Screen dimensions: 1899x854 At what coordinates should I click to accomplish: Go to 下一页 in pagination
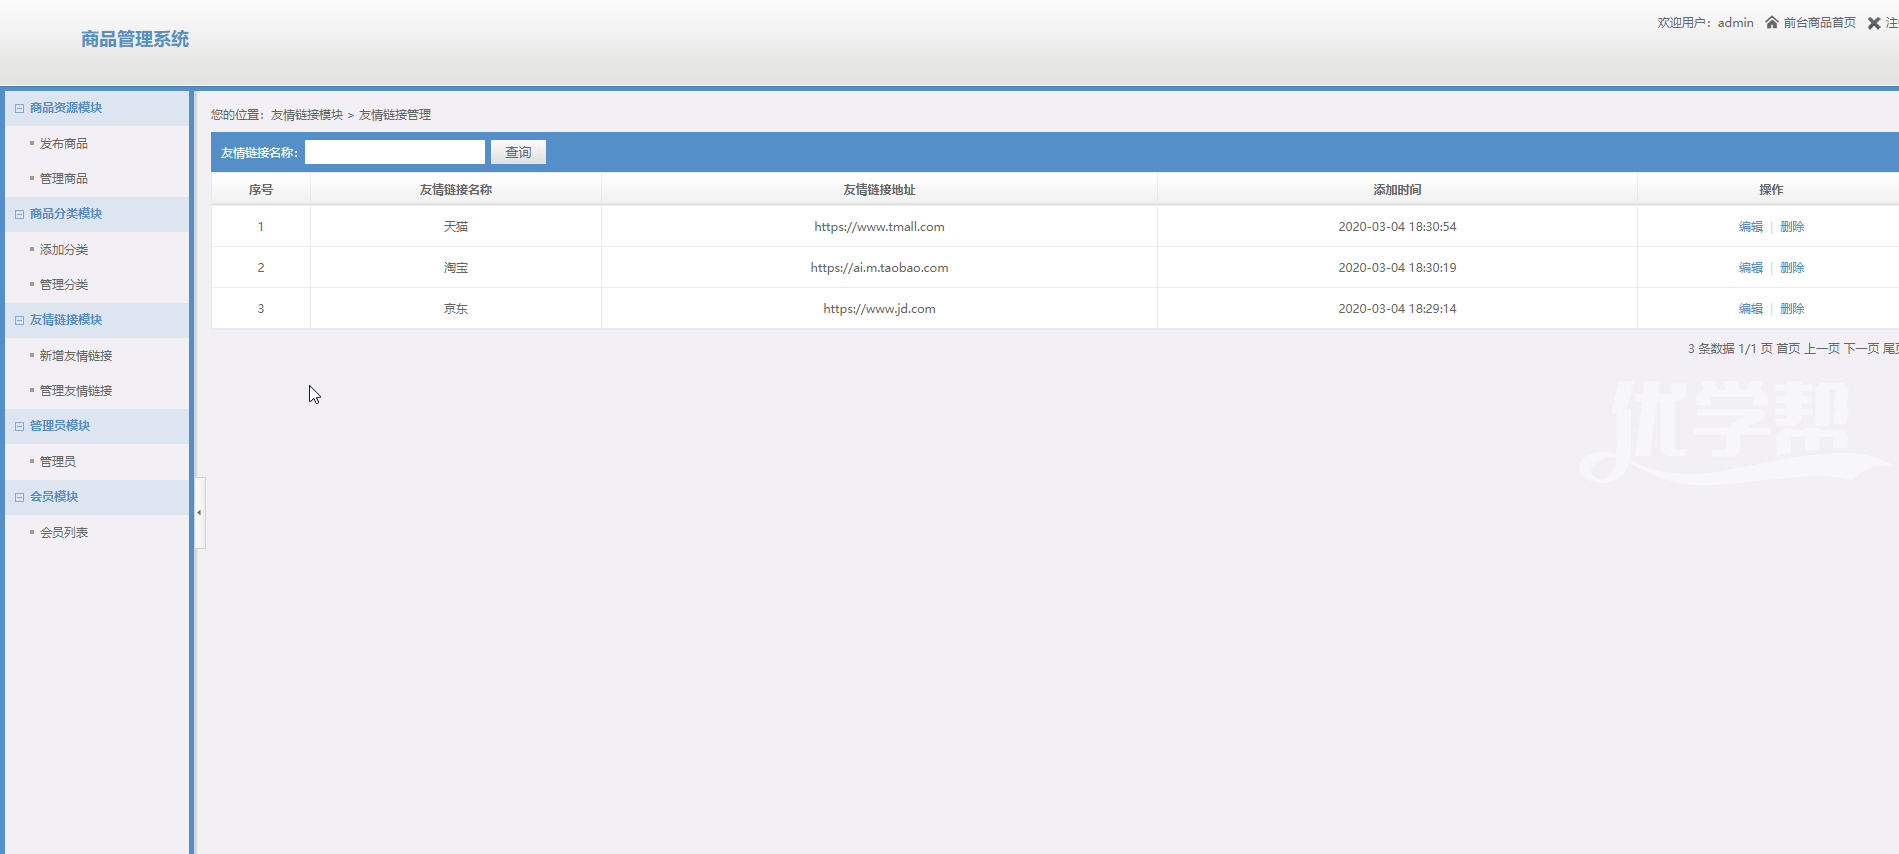pos(1861,349)
